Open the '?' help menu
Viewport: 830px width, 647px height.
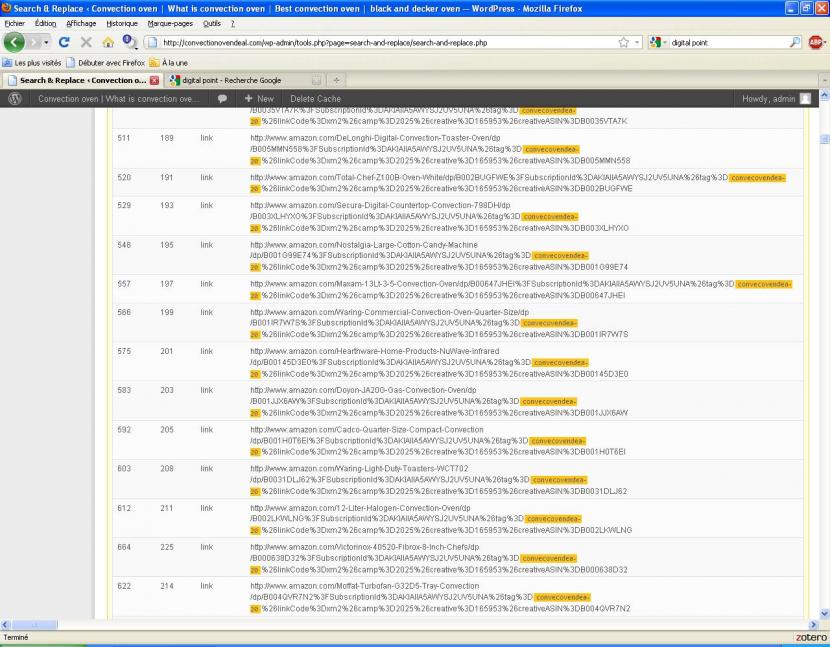232,23
